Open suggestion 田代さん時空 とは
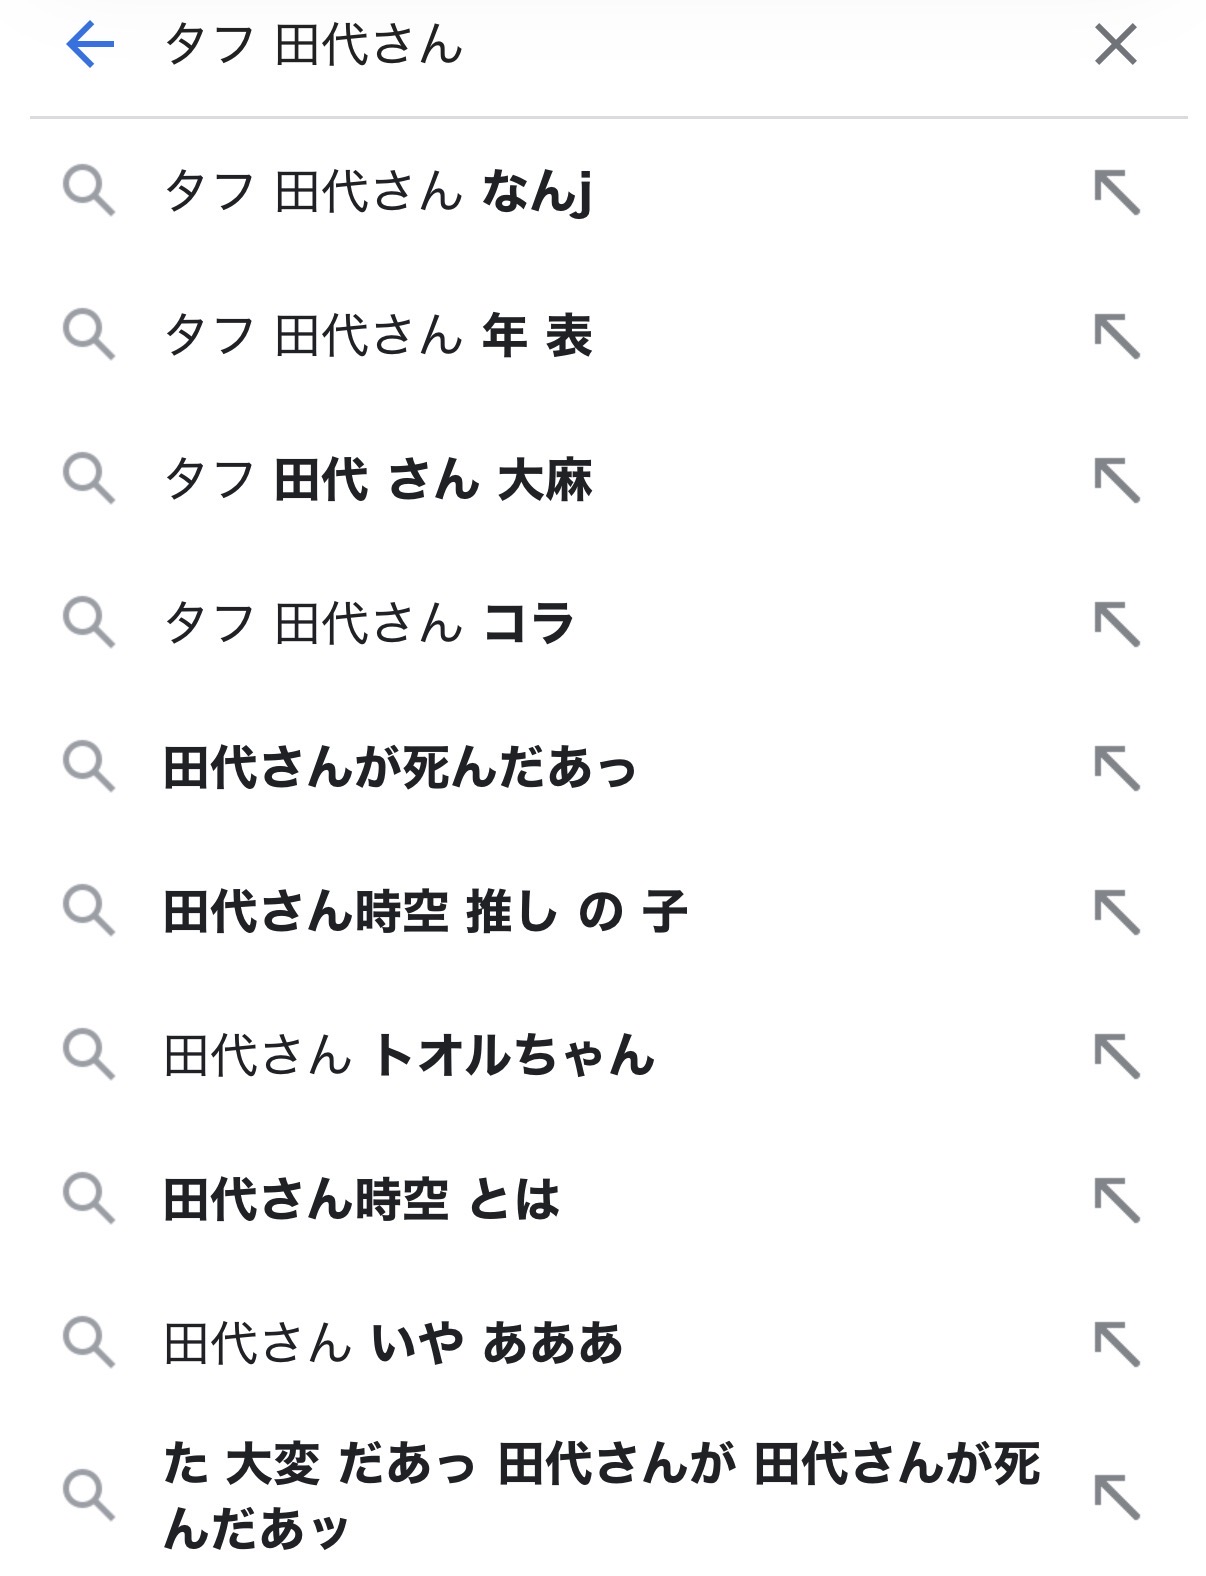The height and width of the screenshot is (1576, 1206). click(x=361, y=1200)
